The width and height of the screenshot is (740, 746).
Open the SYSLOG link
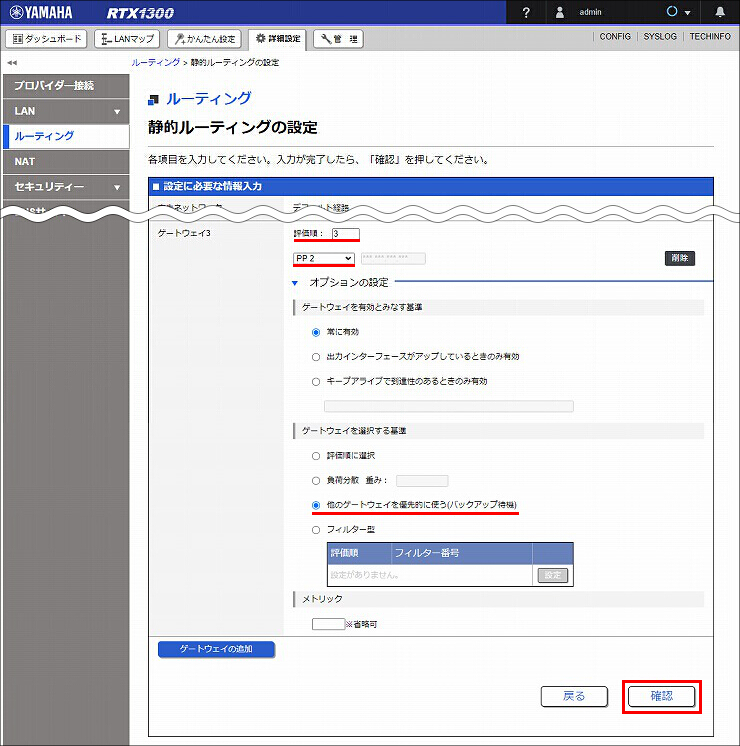click(660, 37)
